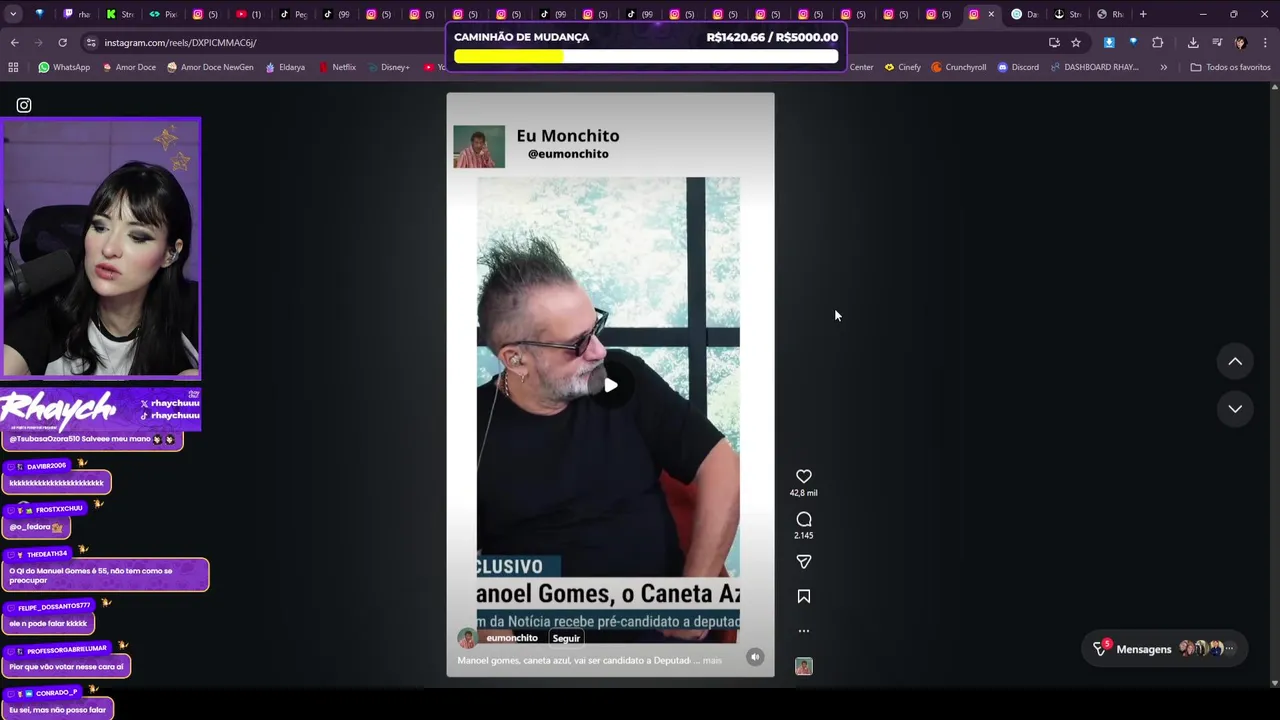
Task: Open the Extensions puzzle icon
Action: point(1158,43)
